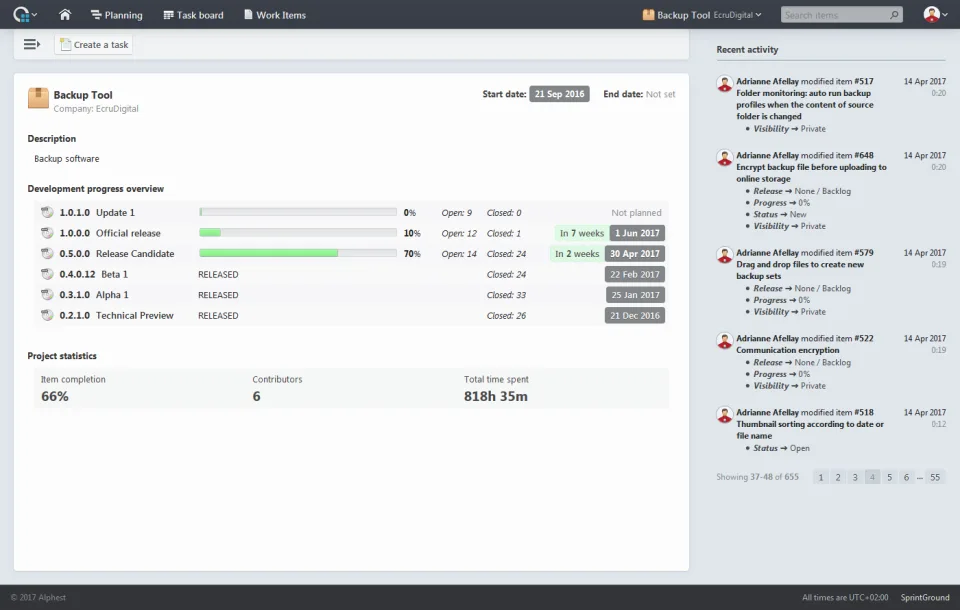
Task: Open the SprintGround logo menu
Action: (x=24, y=15)
